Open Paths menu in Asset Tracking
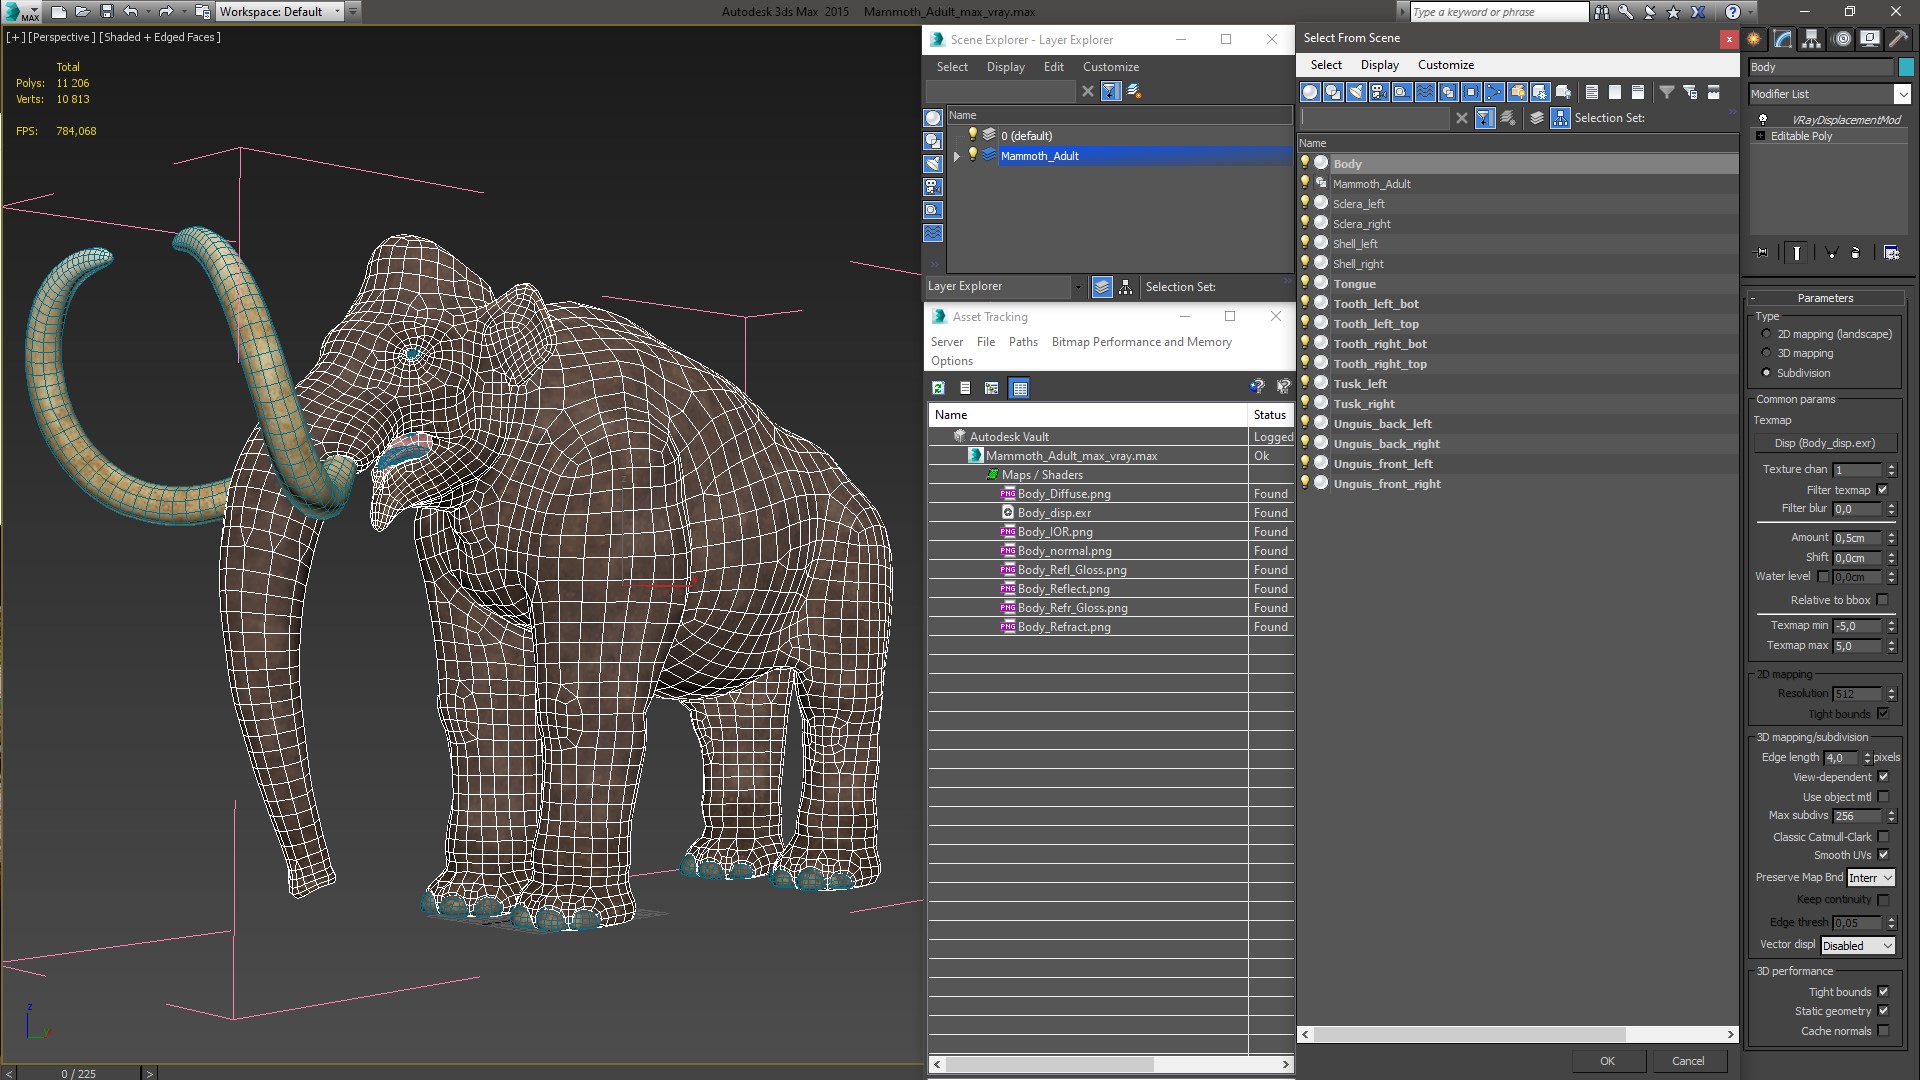This screenshot has height=1080, width=1920. coord(1023,342)
